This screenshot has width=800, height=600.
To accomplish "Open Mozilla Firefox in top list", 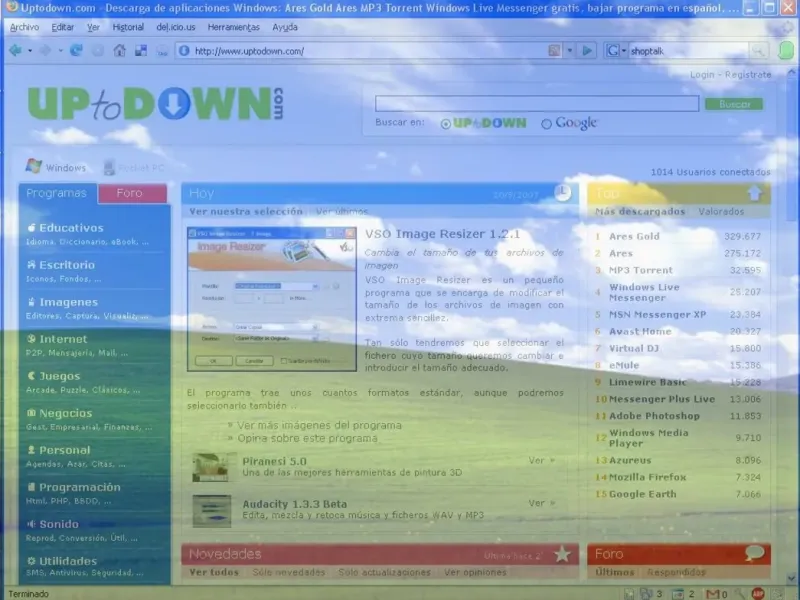I will (647, 477).
